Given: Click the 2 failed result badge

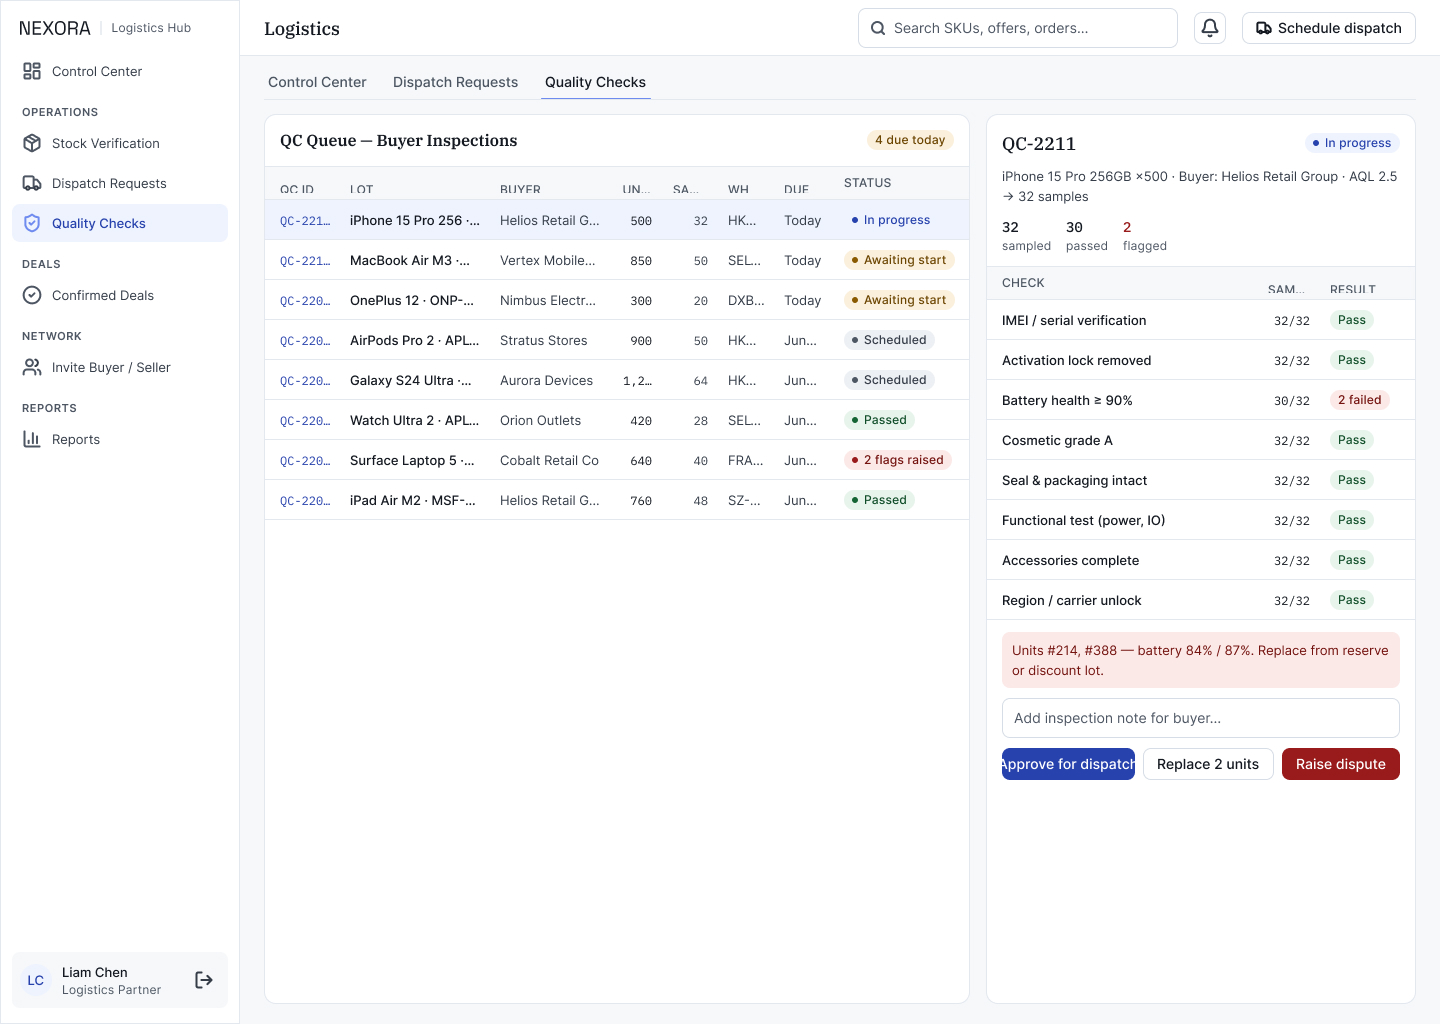Looking at the screenshot, I should 1360,400.
